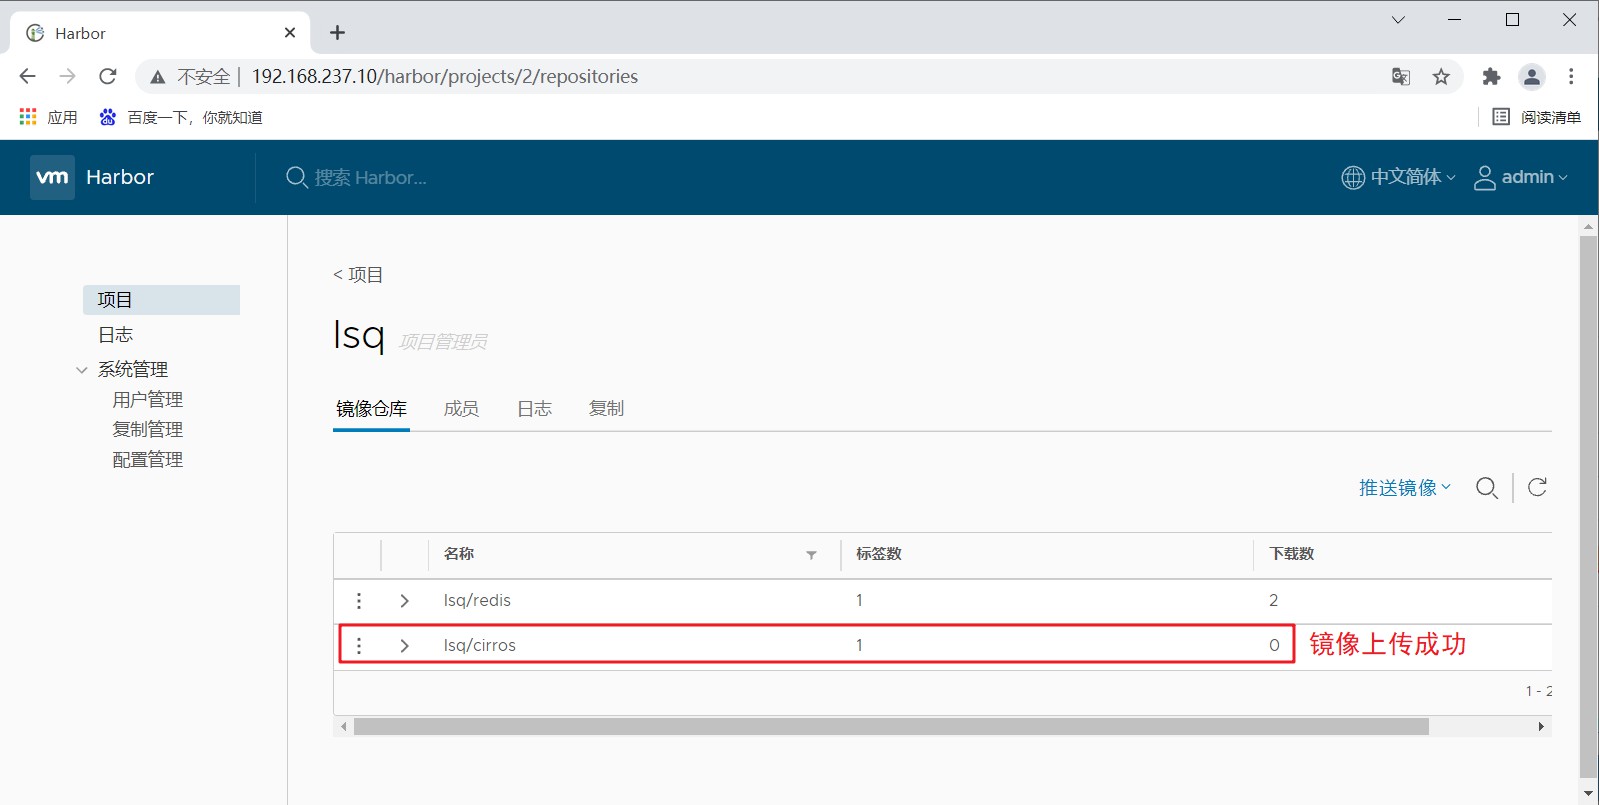Click the vertical page scrollbar
This screenshot has width=1599, height=805.
[x=1588, y=505]
